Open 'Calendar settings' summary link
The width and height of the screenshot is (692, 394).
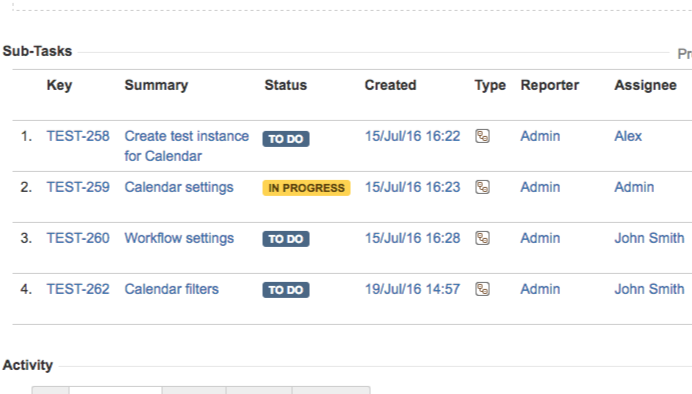click(179, 187)
